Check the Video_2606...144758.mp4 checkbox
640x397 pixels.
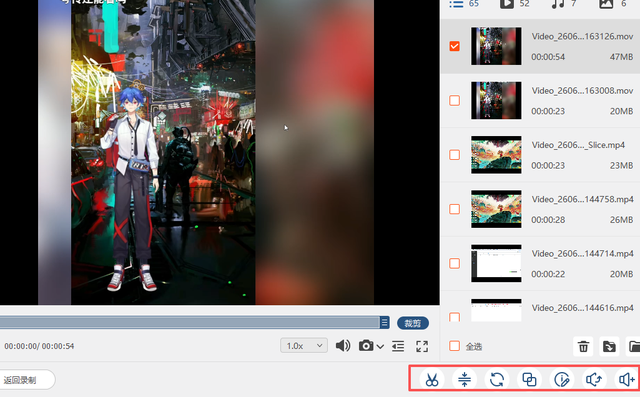(454, 209)
